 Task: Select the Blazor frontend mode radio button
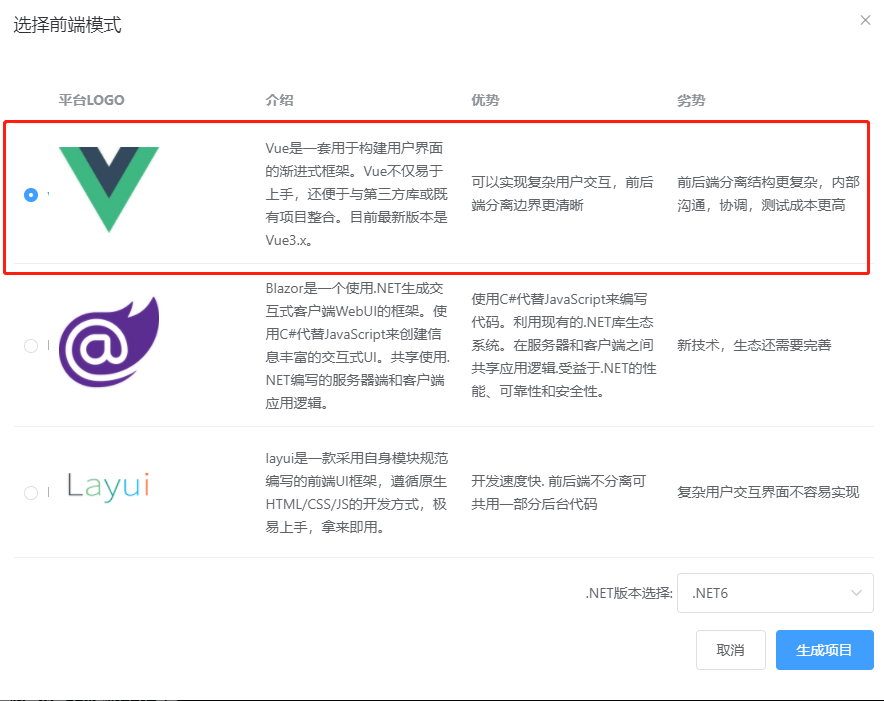tap(31, 345)
